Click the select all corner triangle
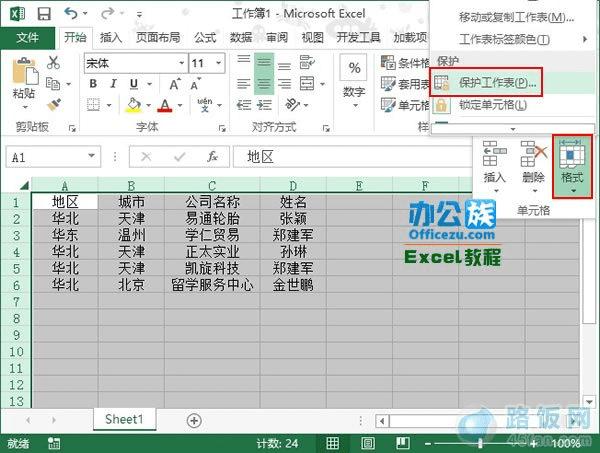Screen dimensions: 600x453 coord(24,186)
